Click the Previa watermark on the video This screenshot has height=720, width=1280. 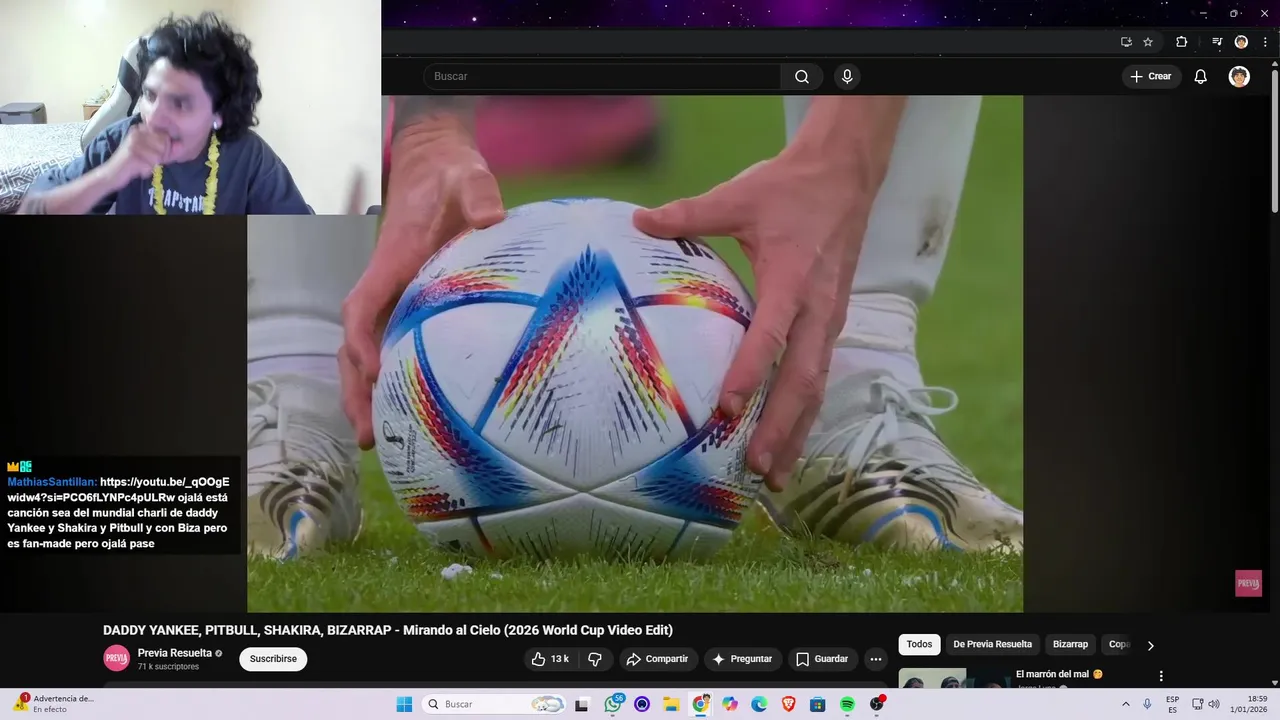pyautogui.click(x=1248, y=583)
